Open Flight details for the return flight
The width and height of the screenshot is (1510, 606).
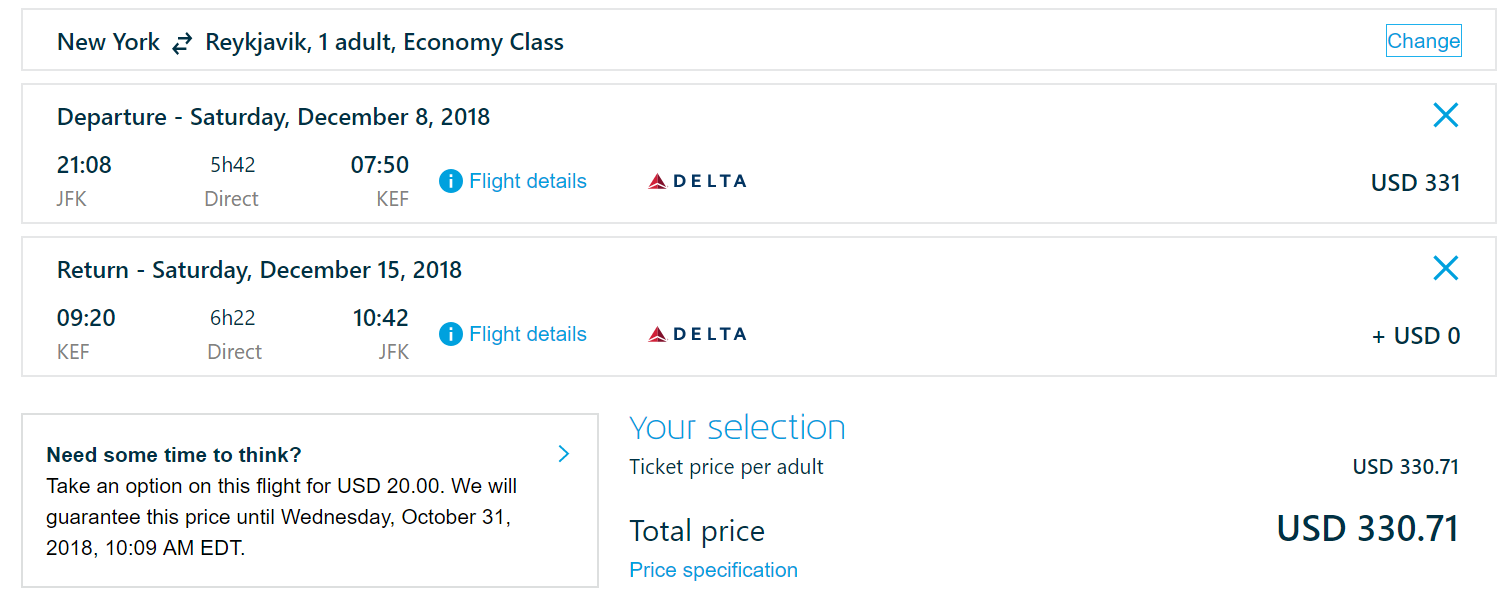tap(527, 334)
